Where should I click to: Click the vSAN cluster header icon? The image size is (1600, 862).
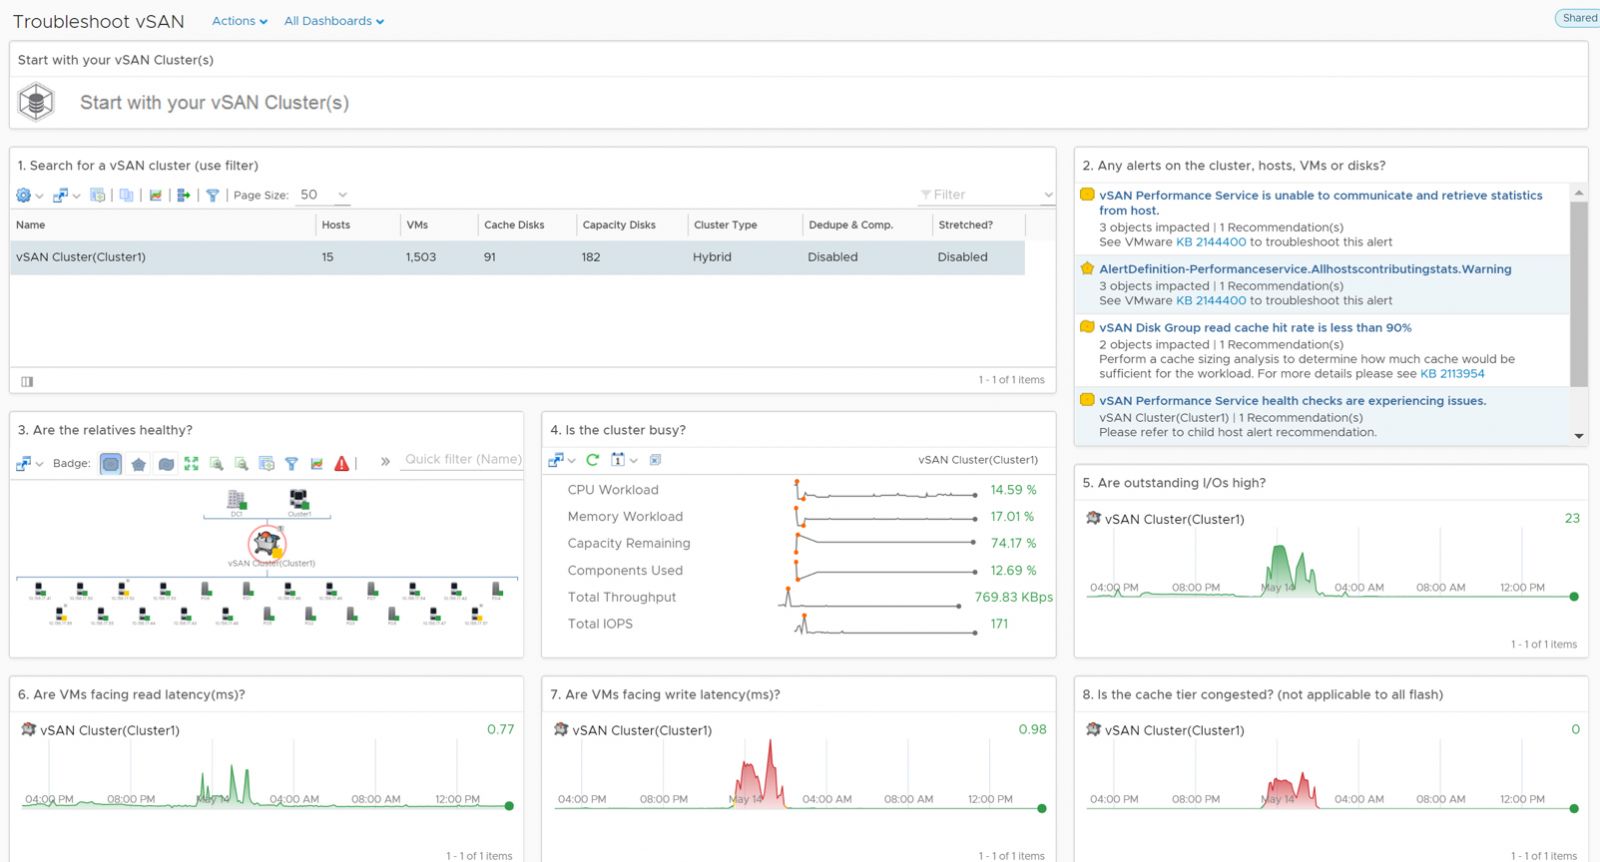[x=36, y=102]
